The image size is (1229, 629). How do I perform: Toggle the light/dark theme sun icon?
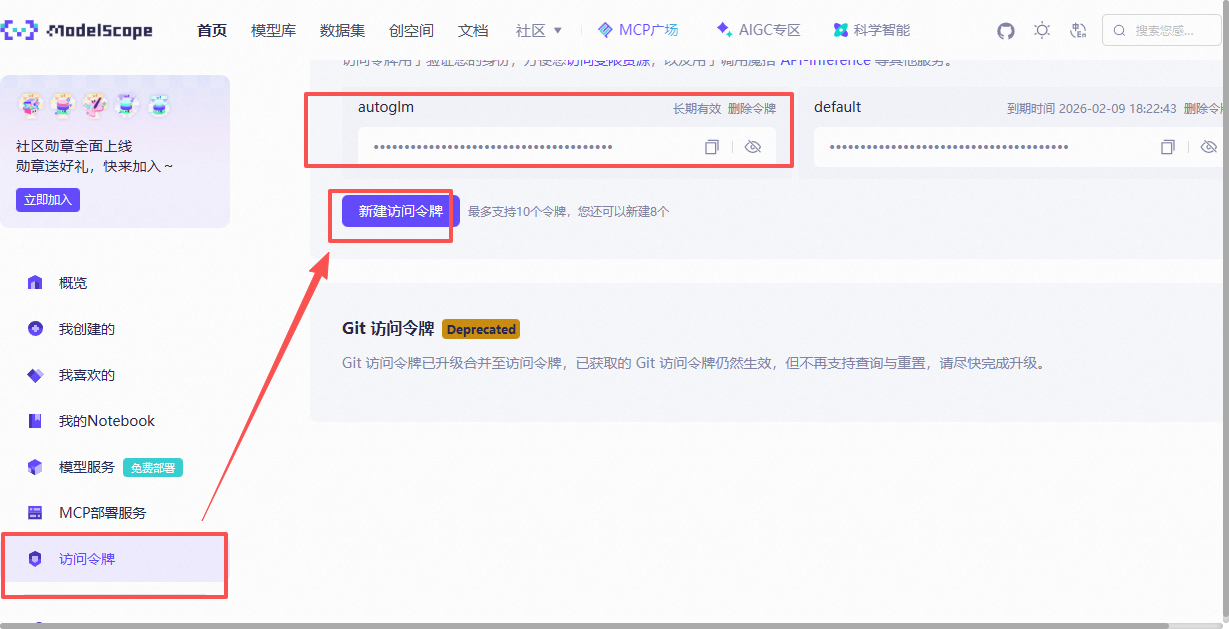pos(1042,31)
